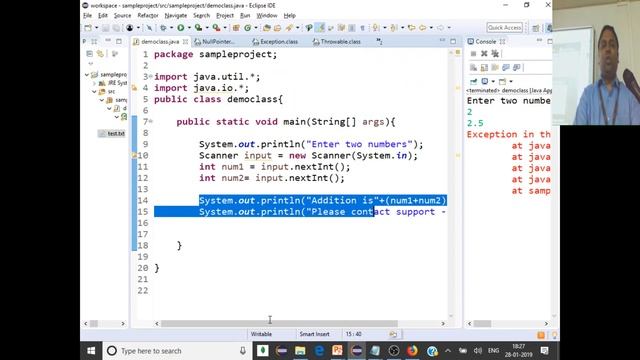Viewport: 640px width, 360px height.
Task: Toggle Word Wrap in Console toolbar
Action: tap(495, 67)
